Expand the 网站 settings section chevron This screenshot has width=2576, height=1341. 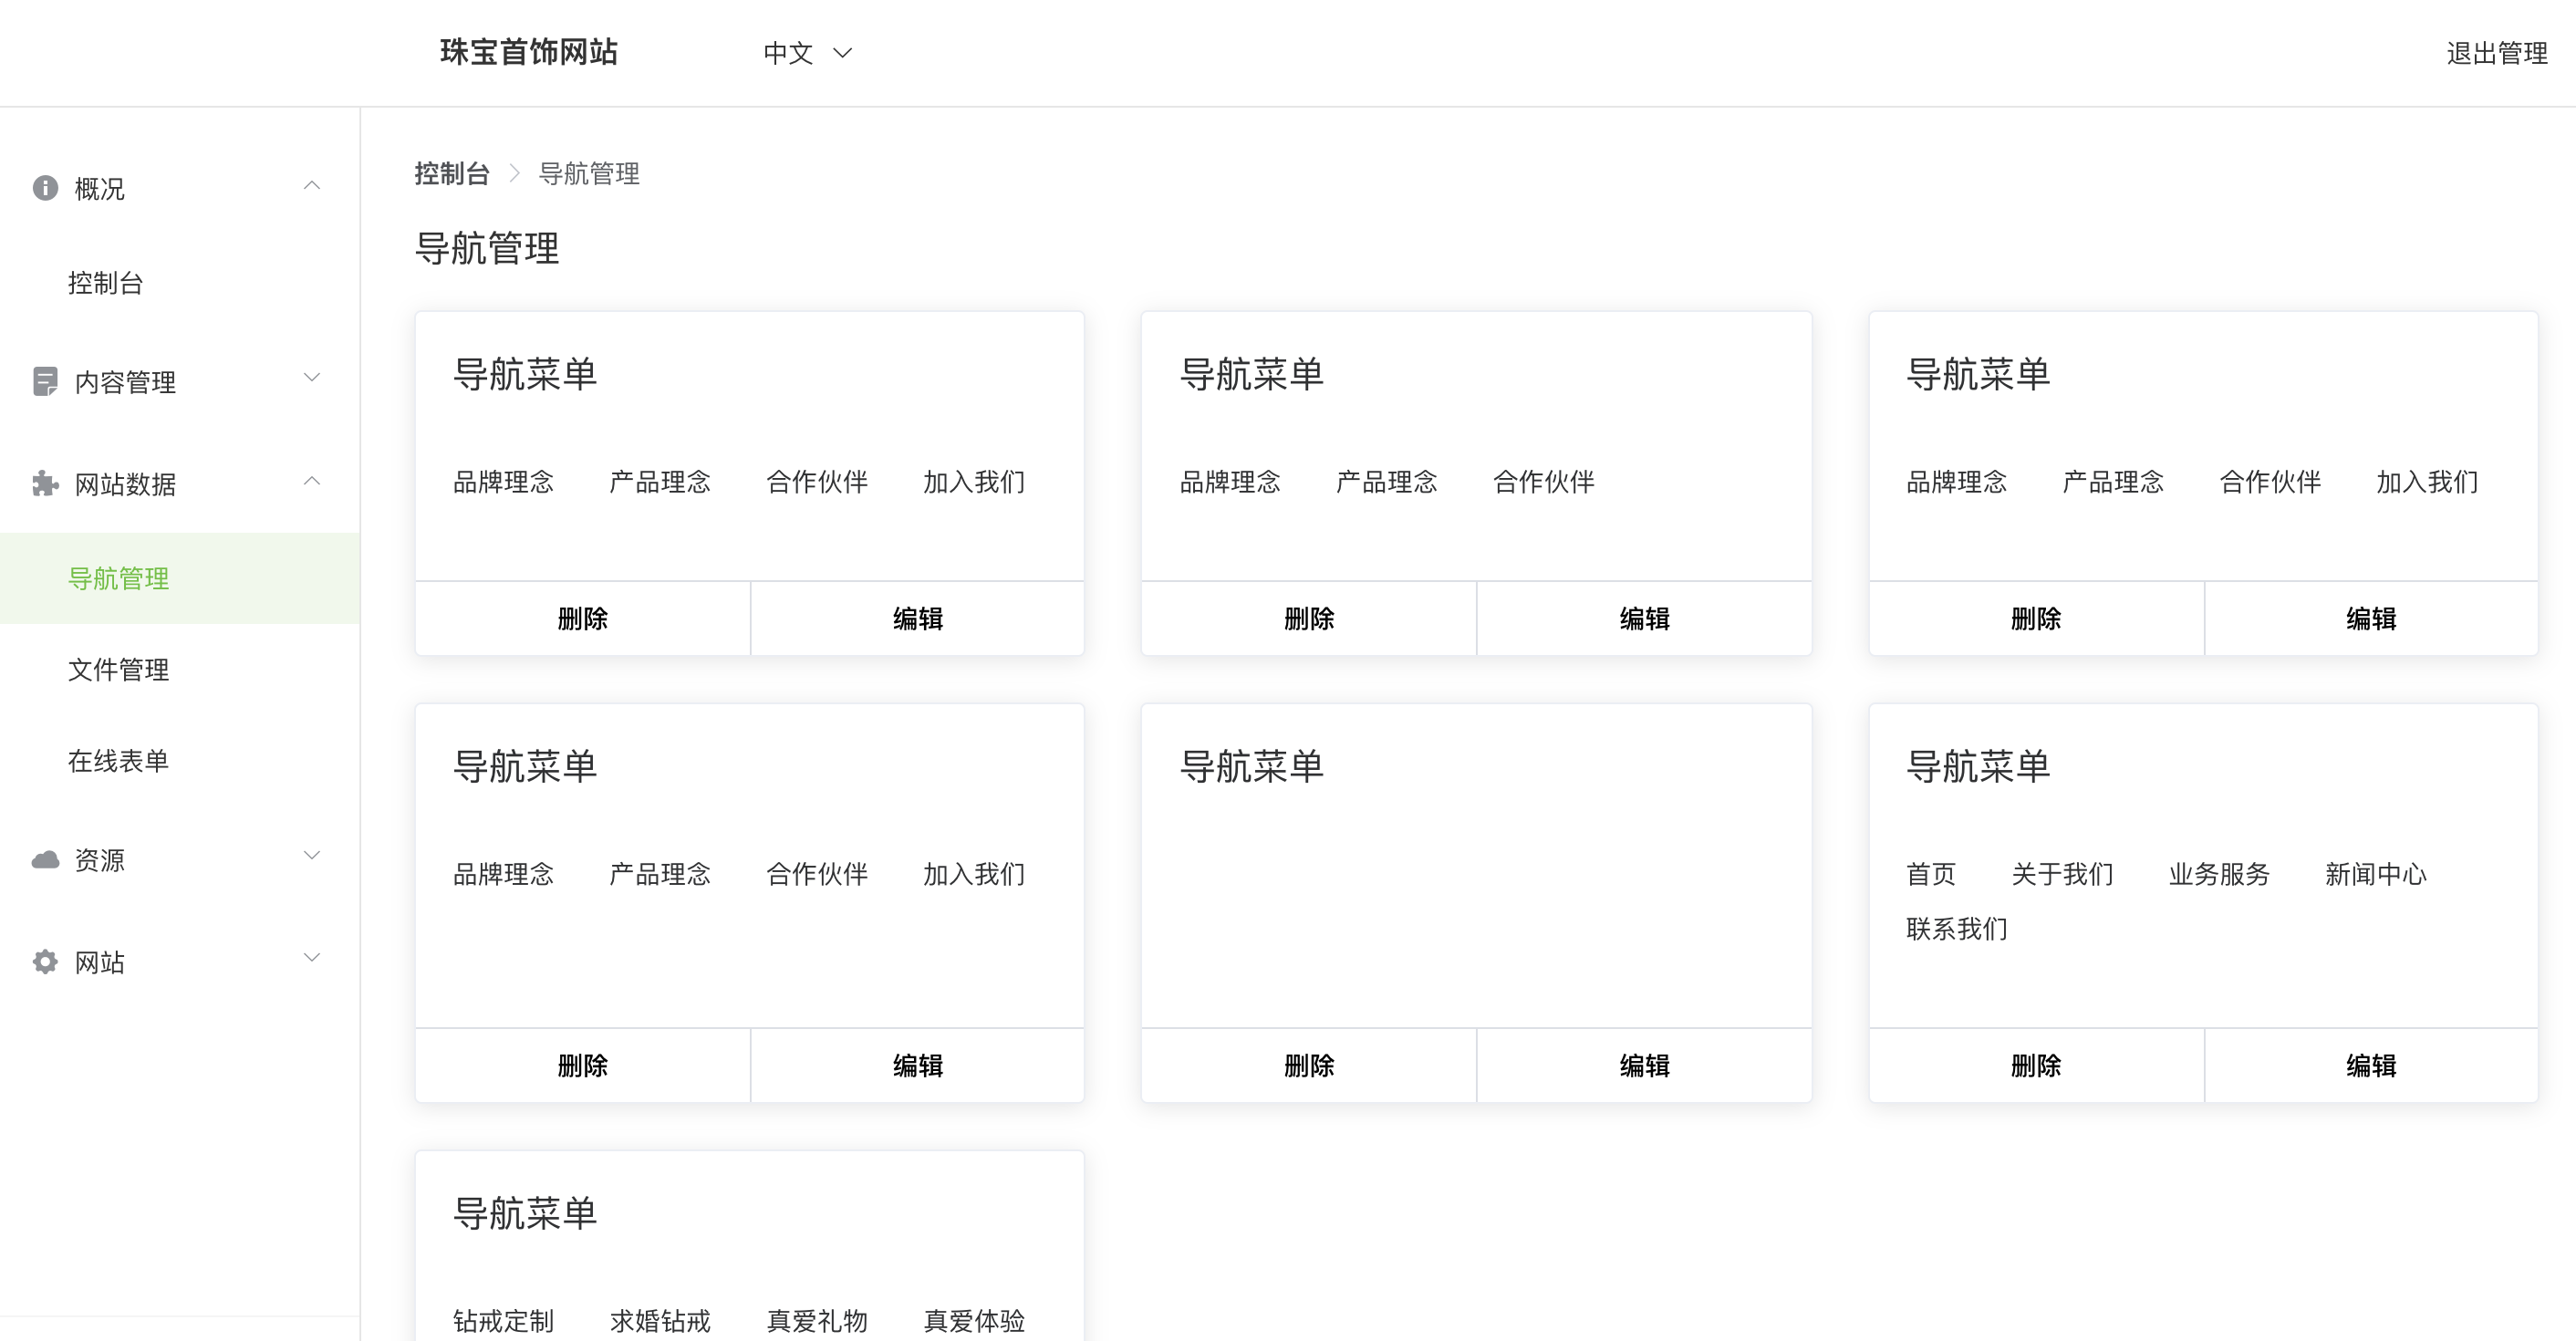(x=312, y=958)
